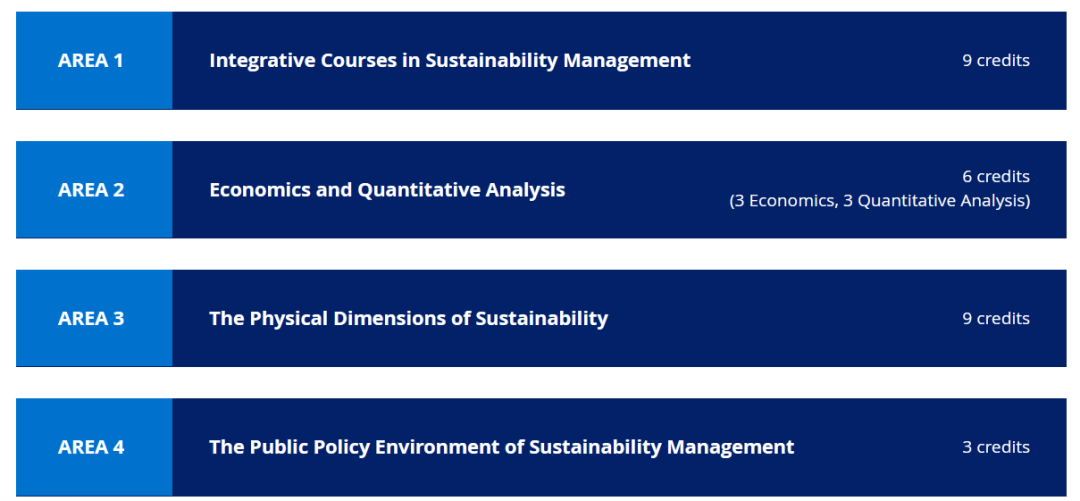Viewport: 1080px width, 501px height.
Task: Open the AREA 4 label block
Action: 94,447
